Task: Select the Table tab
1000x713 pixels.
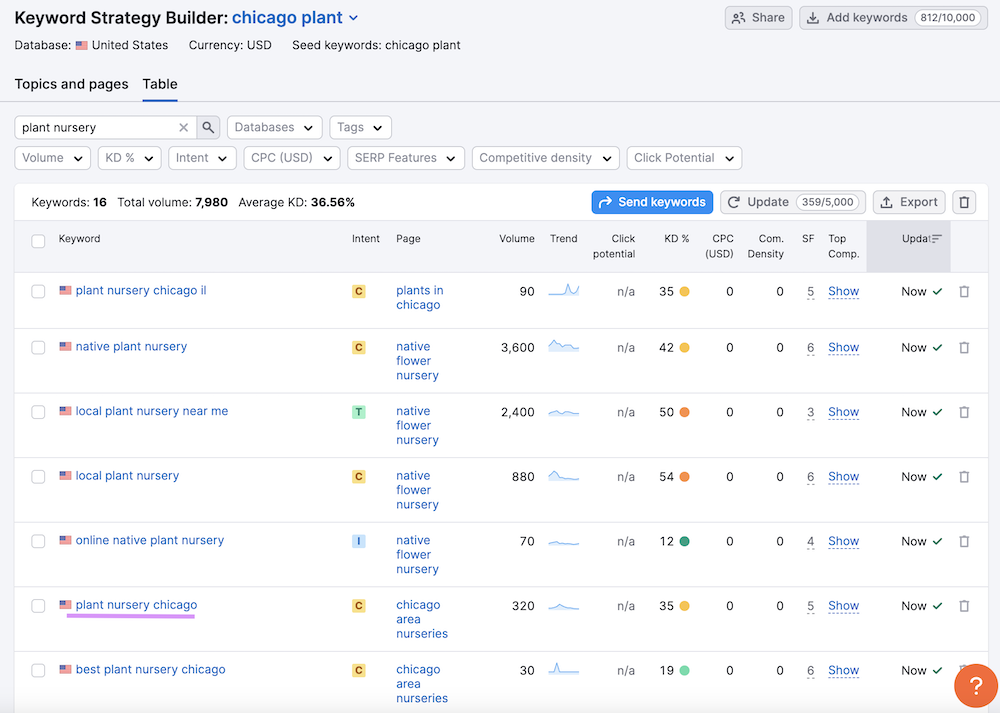Action: tap(160, 84)
